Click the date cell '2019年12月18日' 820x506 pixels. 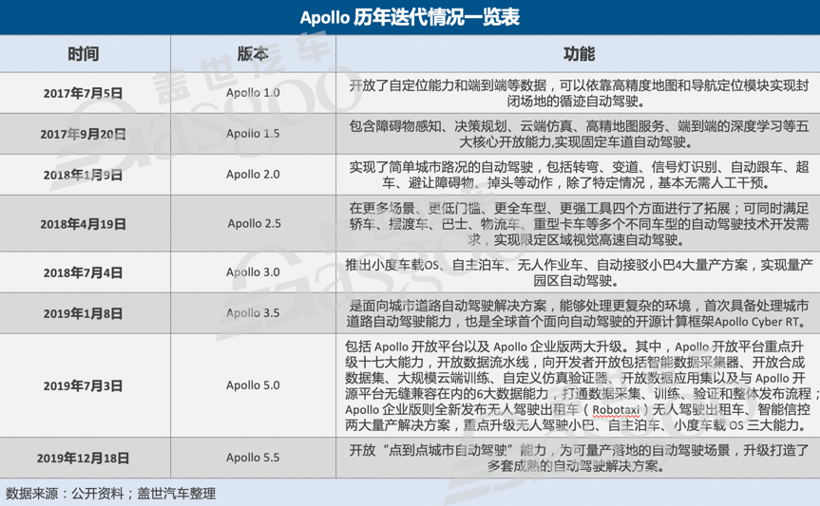83,458
